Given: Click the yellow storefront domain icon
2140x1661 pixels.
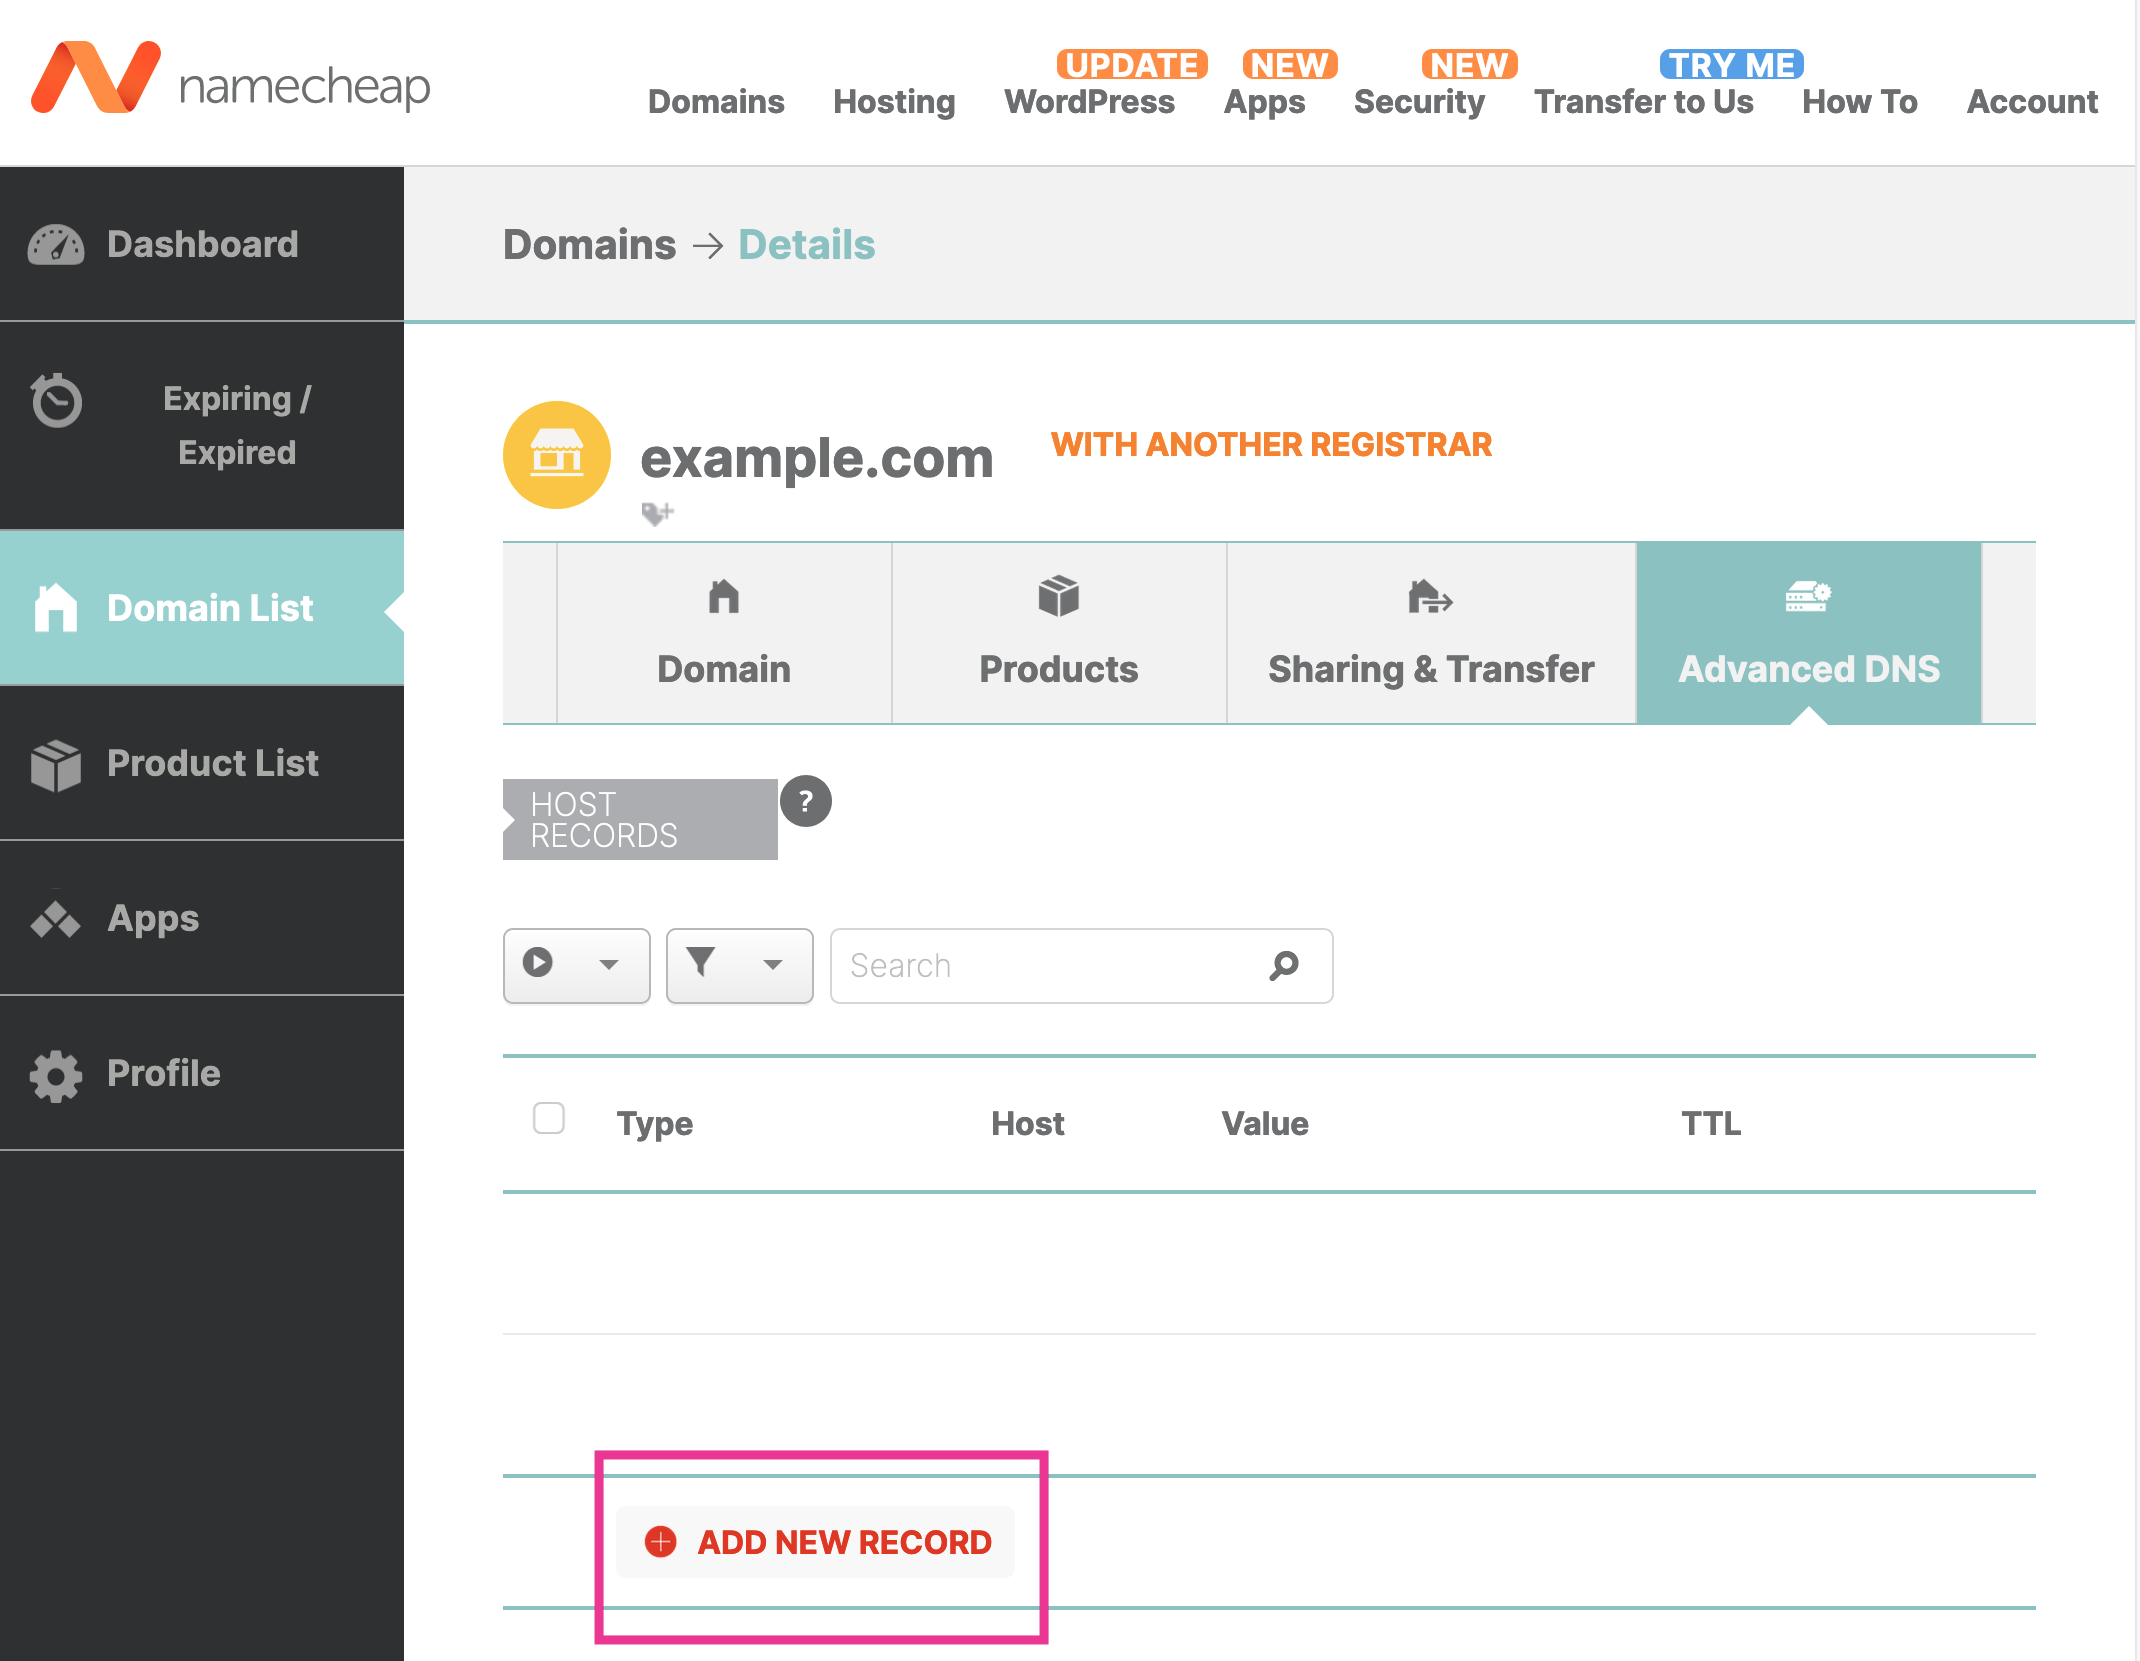Looking at the screenshot, I should pos(557,455).
